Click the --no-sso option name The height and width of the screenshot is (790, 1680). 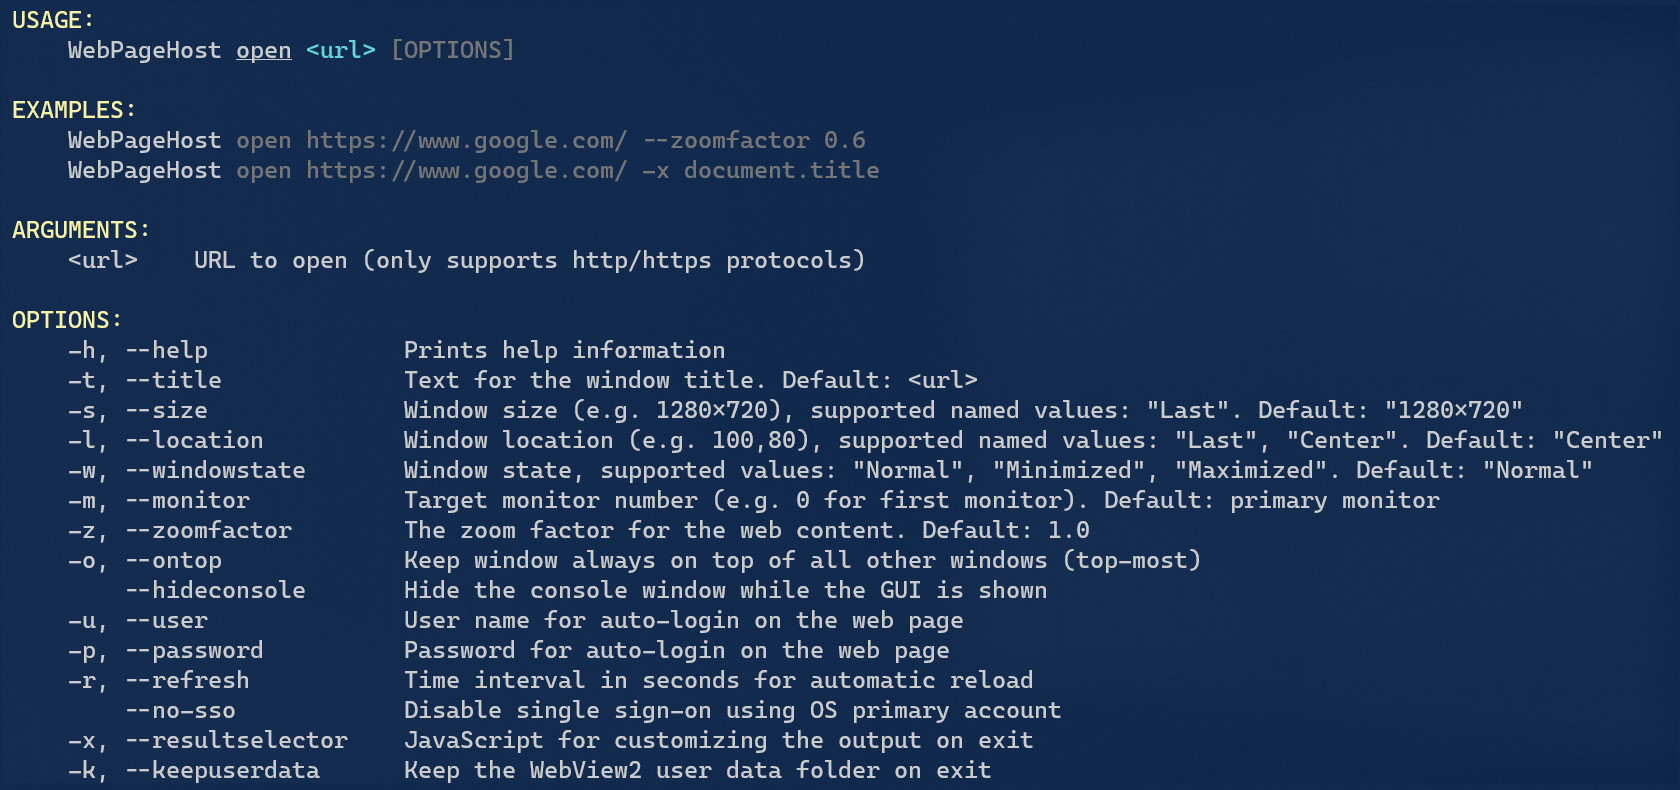(x=181, y=710)
